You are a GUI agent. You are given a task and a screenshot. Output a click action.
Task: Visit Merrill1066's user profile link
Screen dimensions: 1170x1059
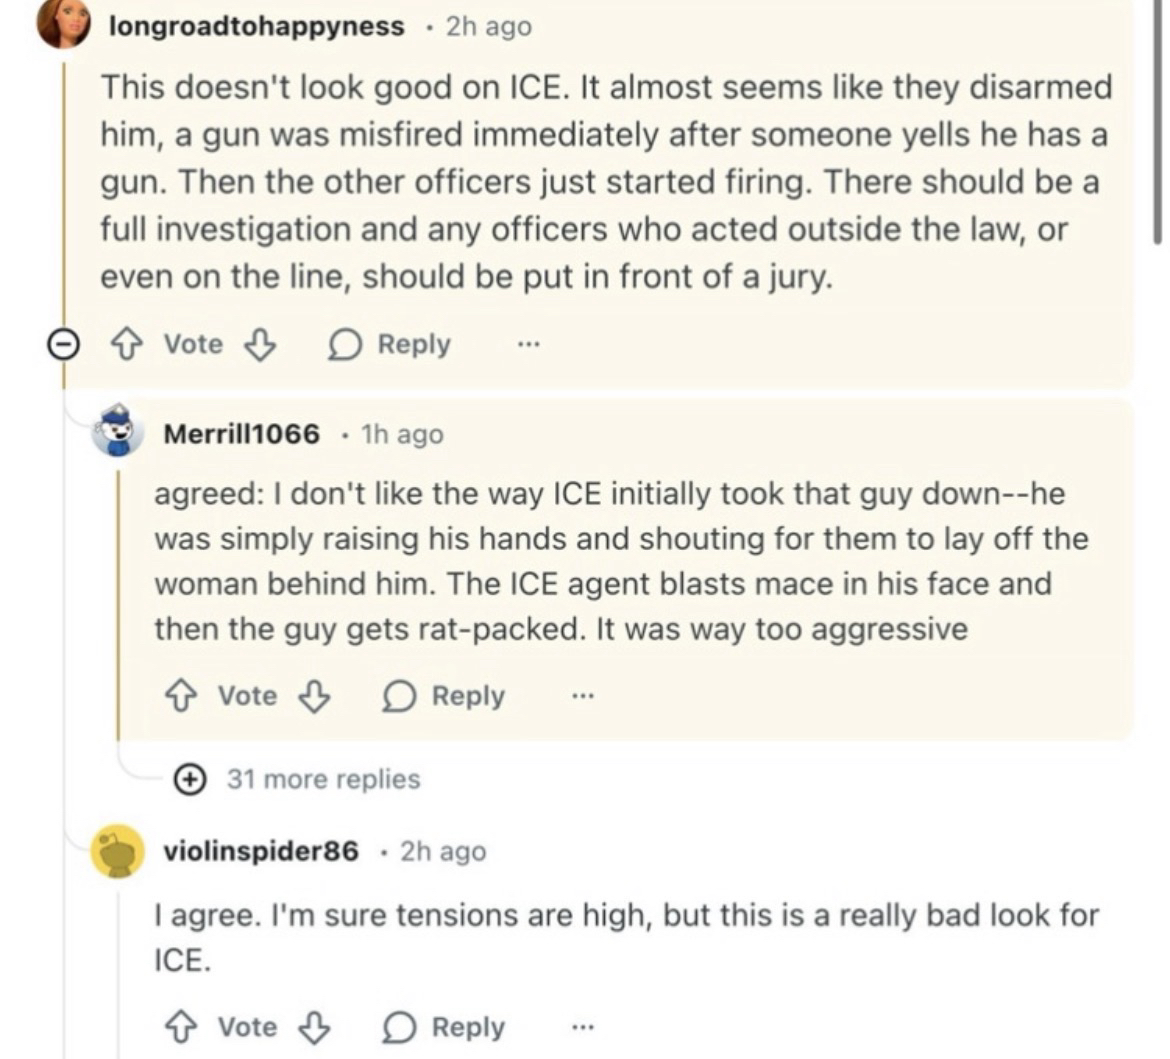point(242,434)
